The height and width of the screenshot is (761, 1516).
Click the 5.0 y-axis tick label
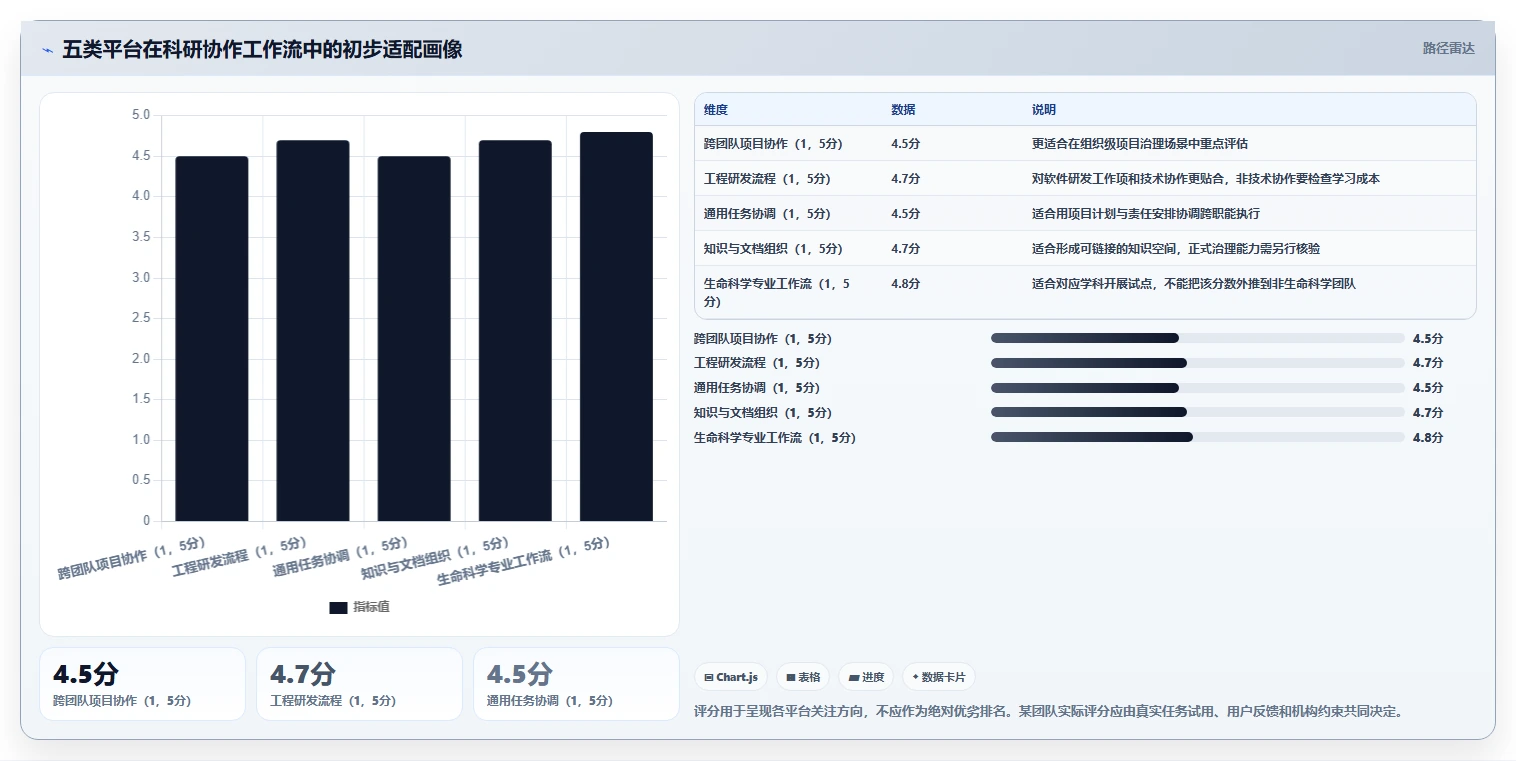coord(141,115)
